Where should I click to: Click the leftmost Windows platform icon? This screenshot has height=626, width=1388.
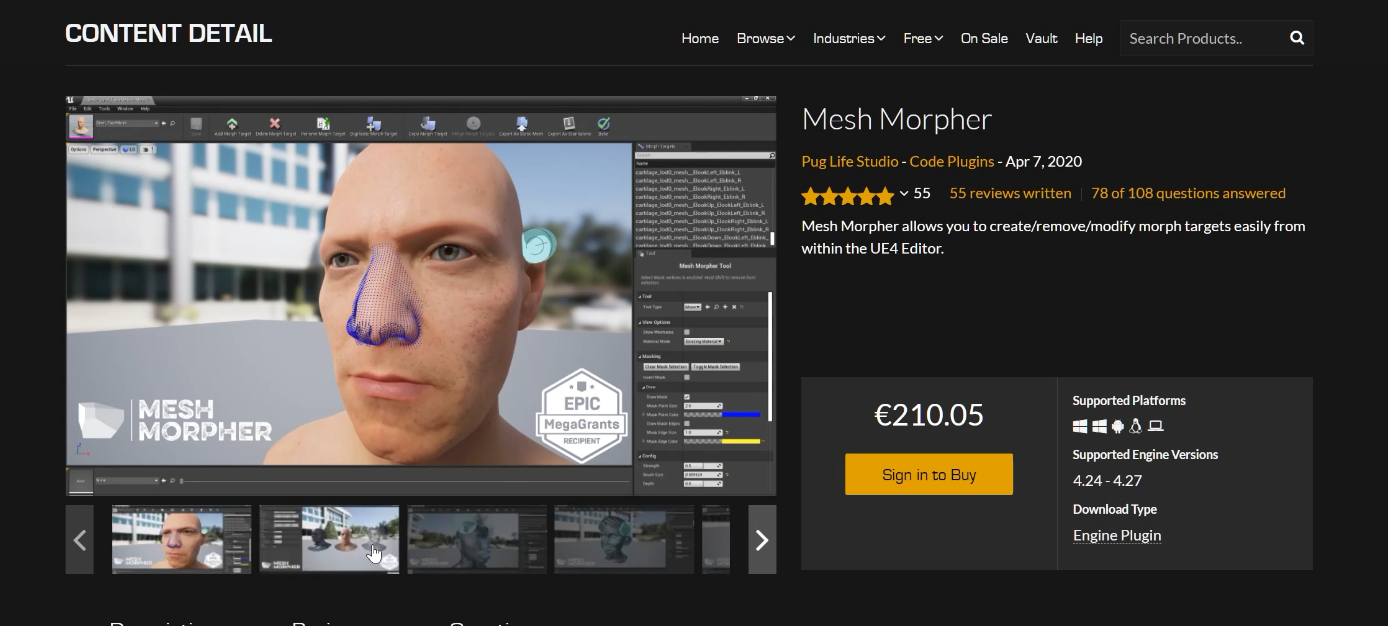[1080, 426]
